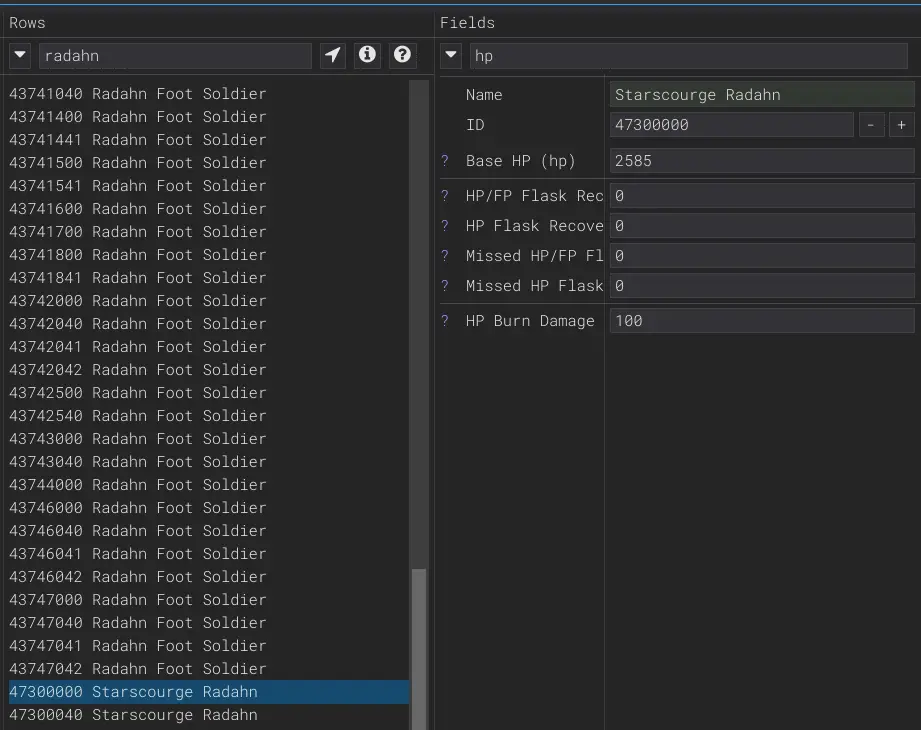Click the go-to-selected-row arrow icon

(x=333, y=55)
